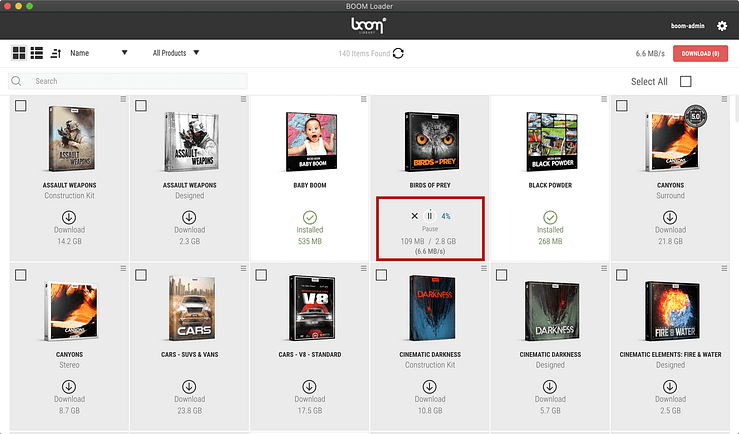Open Cinematic Elements Fire & Water cover

pos(672,311)
